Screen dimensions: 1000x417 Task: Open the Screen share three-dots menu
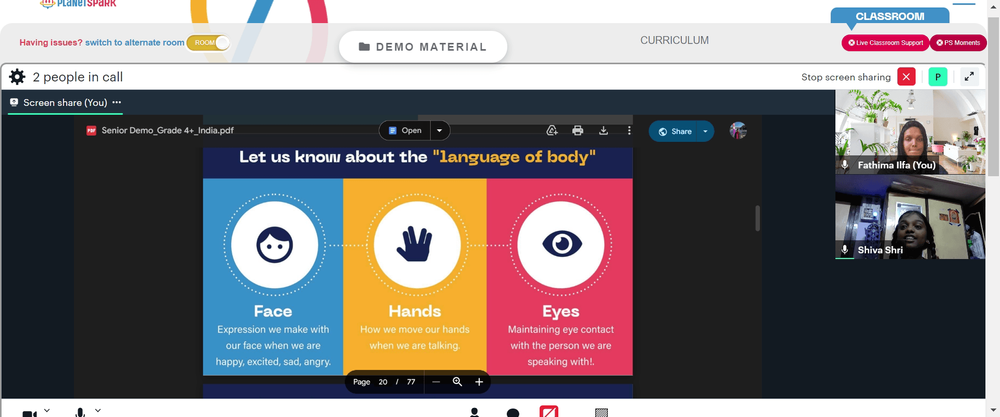tap(117, 102)
